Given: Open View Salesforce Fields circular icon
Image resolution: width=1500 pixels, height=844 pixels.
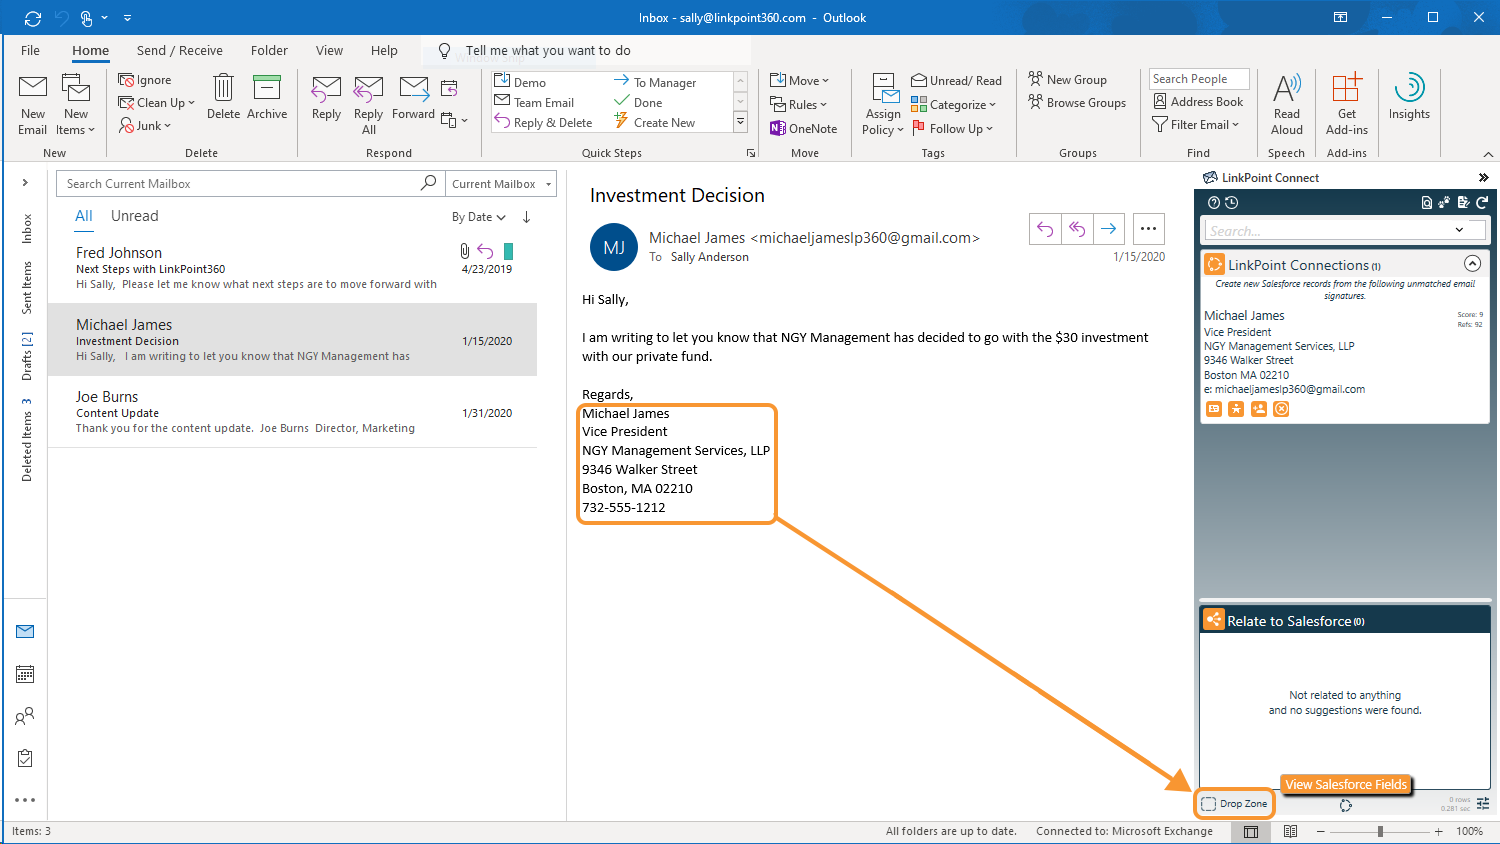Looking at the screenshot, I should click(1346, 805).
